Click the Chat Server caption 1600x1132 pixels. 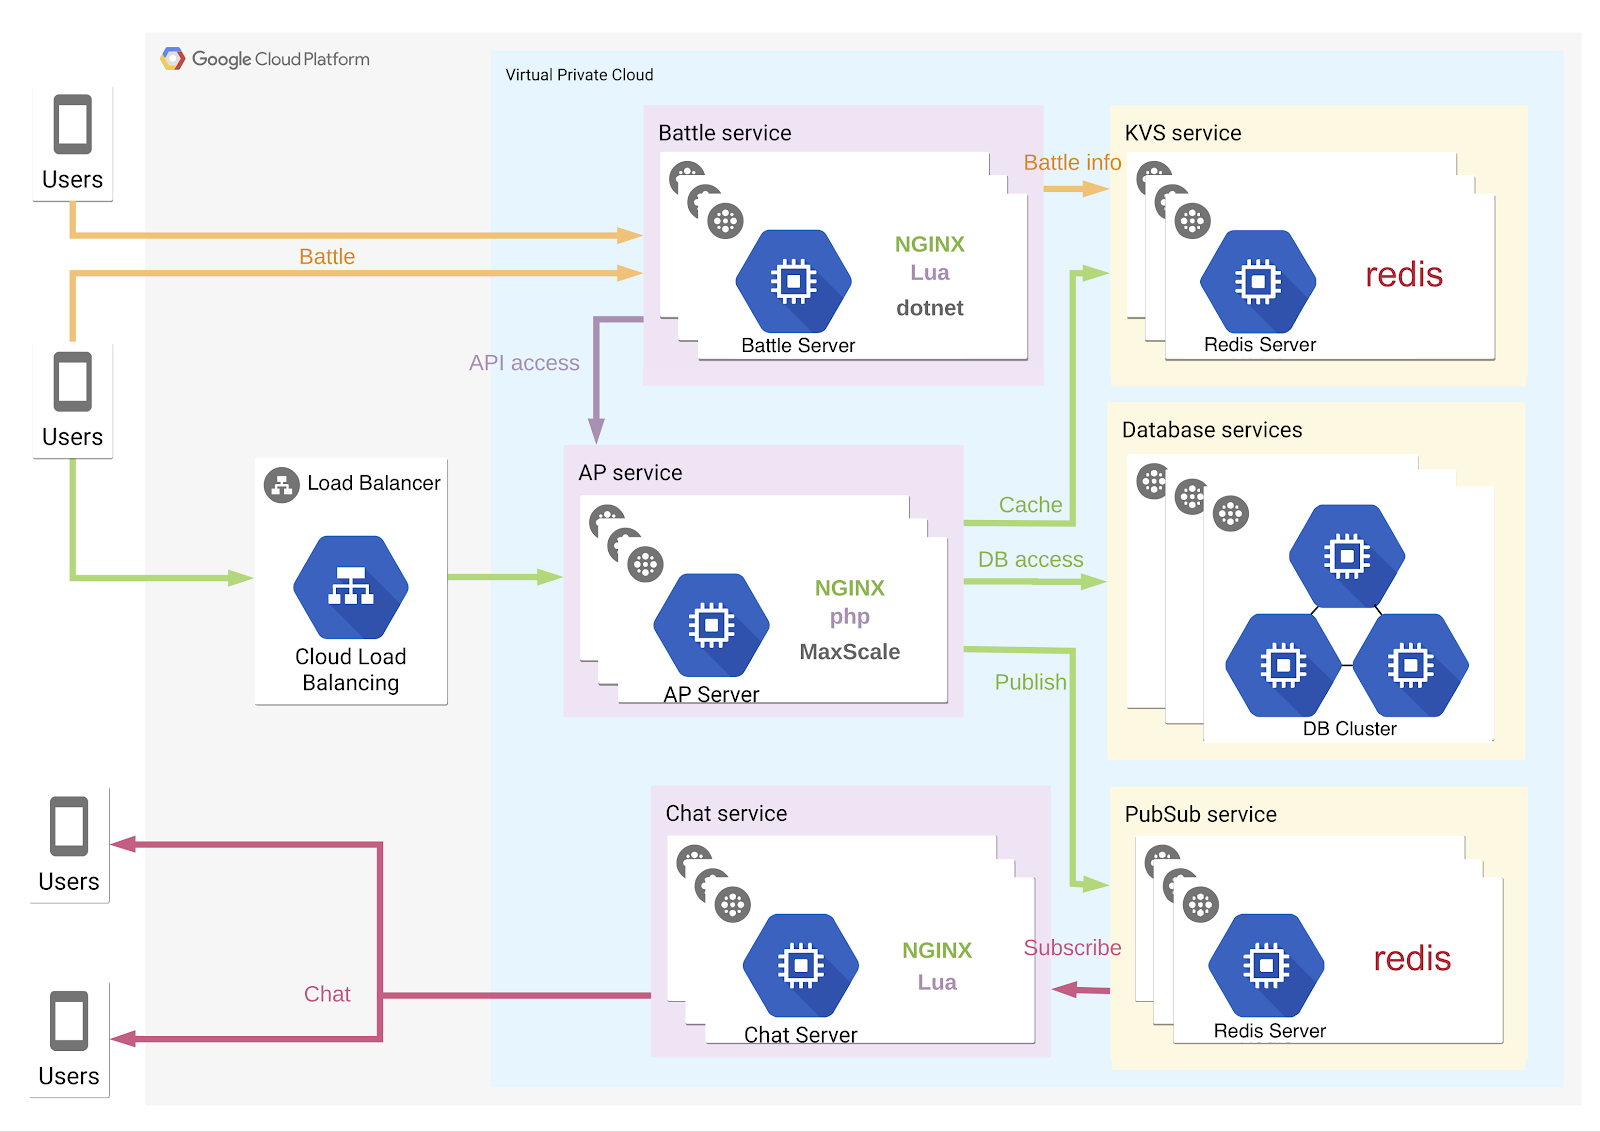(x=800, y=1035)
